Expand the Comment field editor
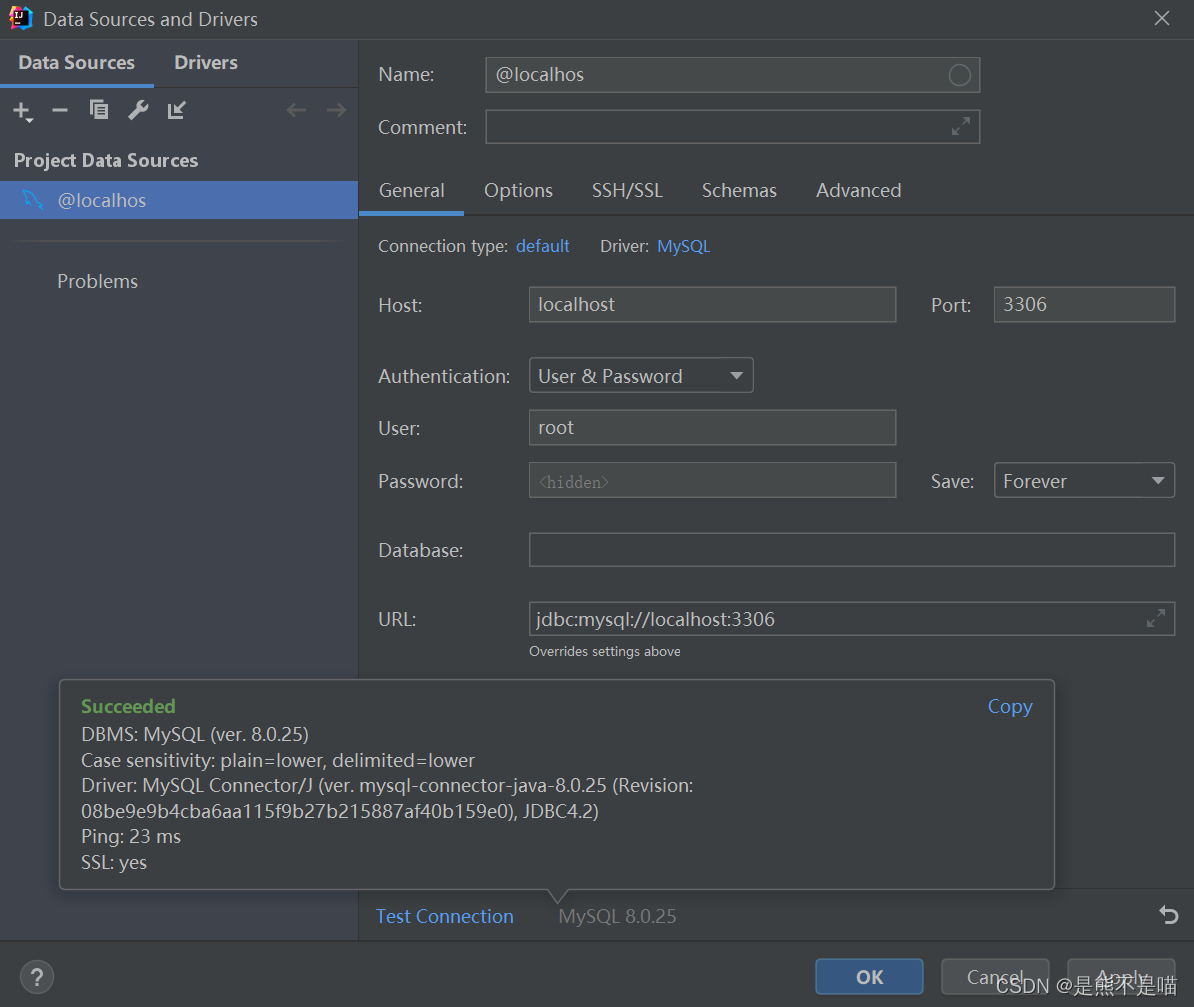Screen dimensions: 1194x1007 [961, 126]
